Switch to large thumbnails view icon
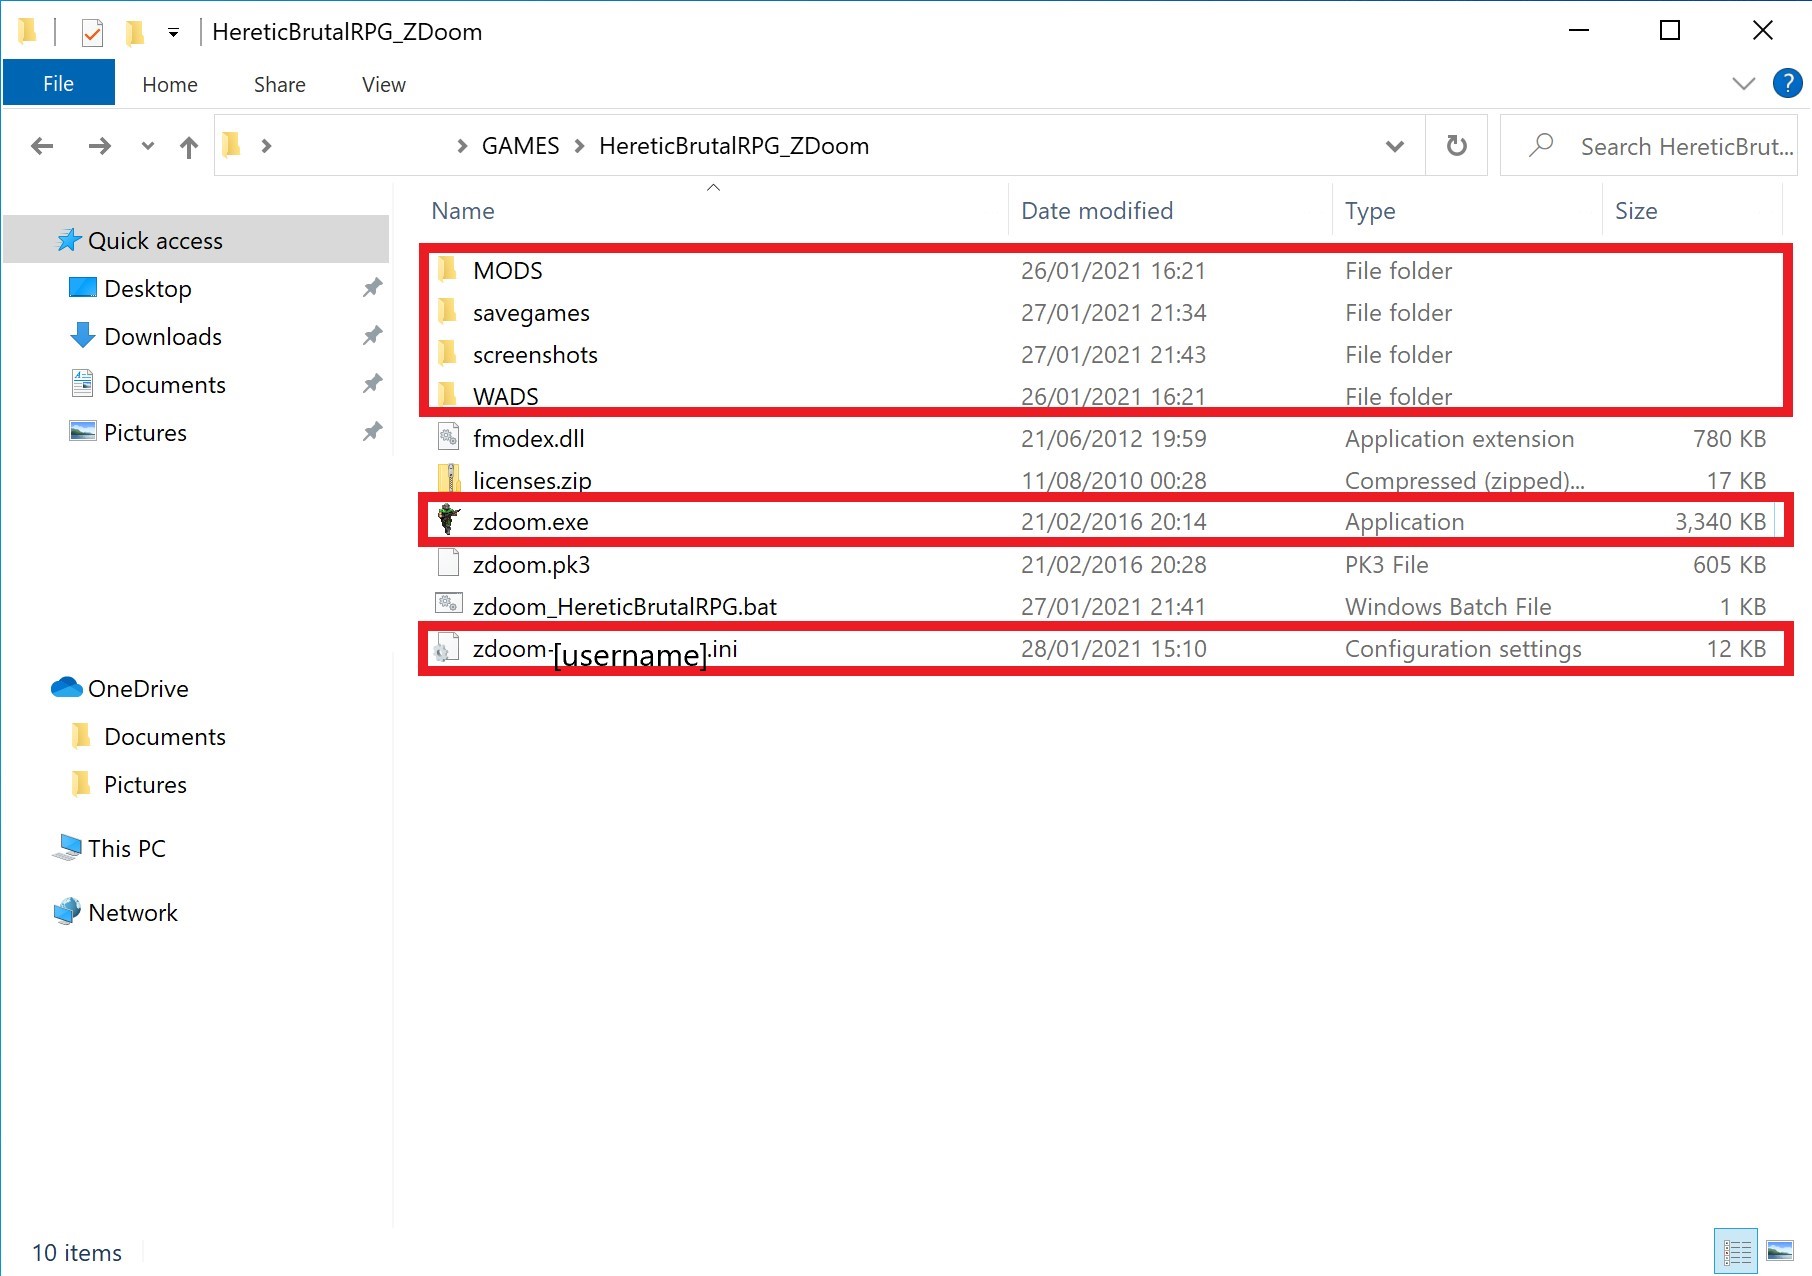 1780,1251
